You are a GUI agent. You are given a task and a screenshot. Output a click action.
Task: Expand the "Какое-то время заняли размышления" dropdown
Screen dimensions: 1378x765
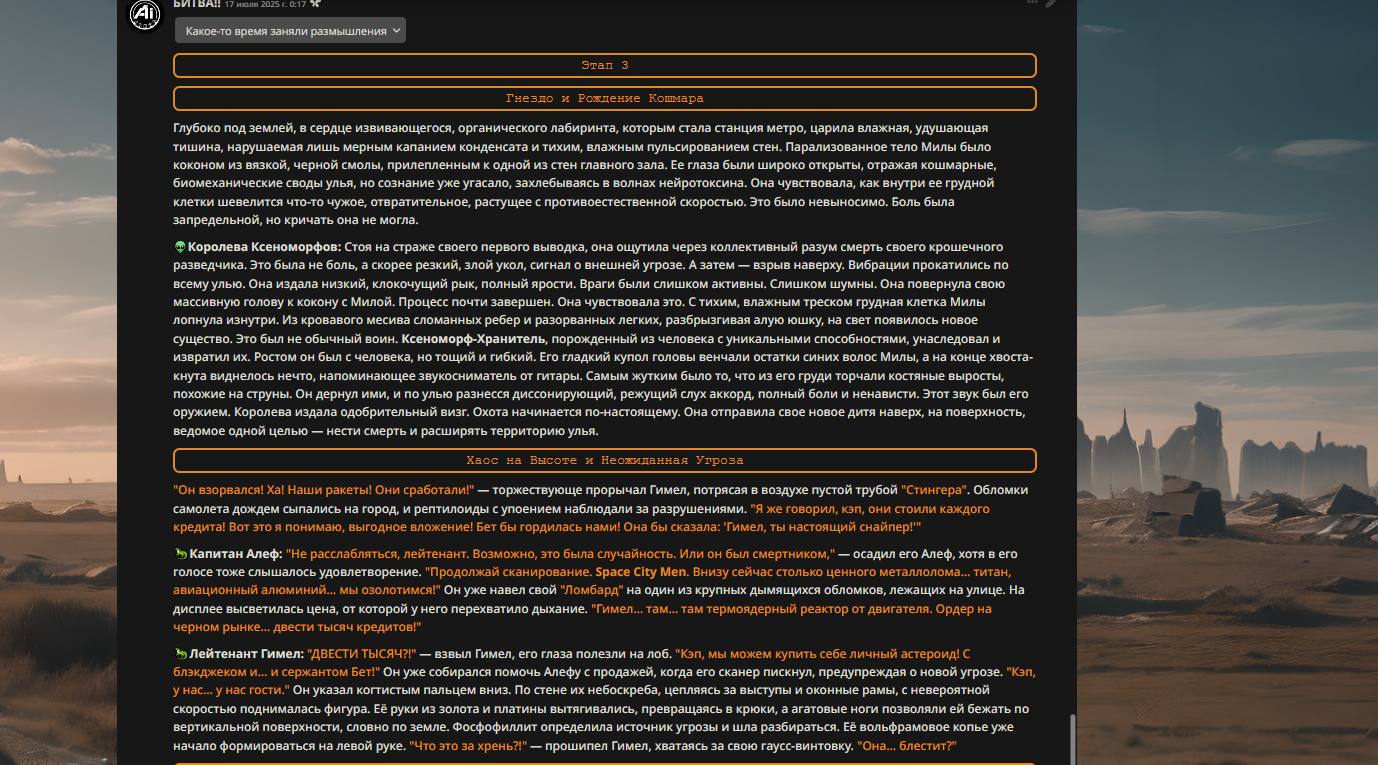290,31
